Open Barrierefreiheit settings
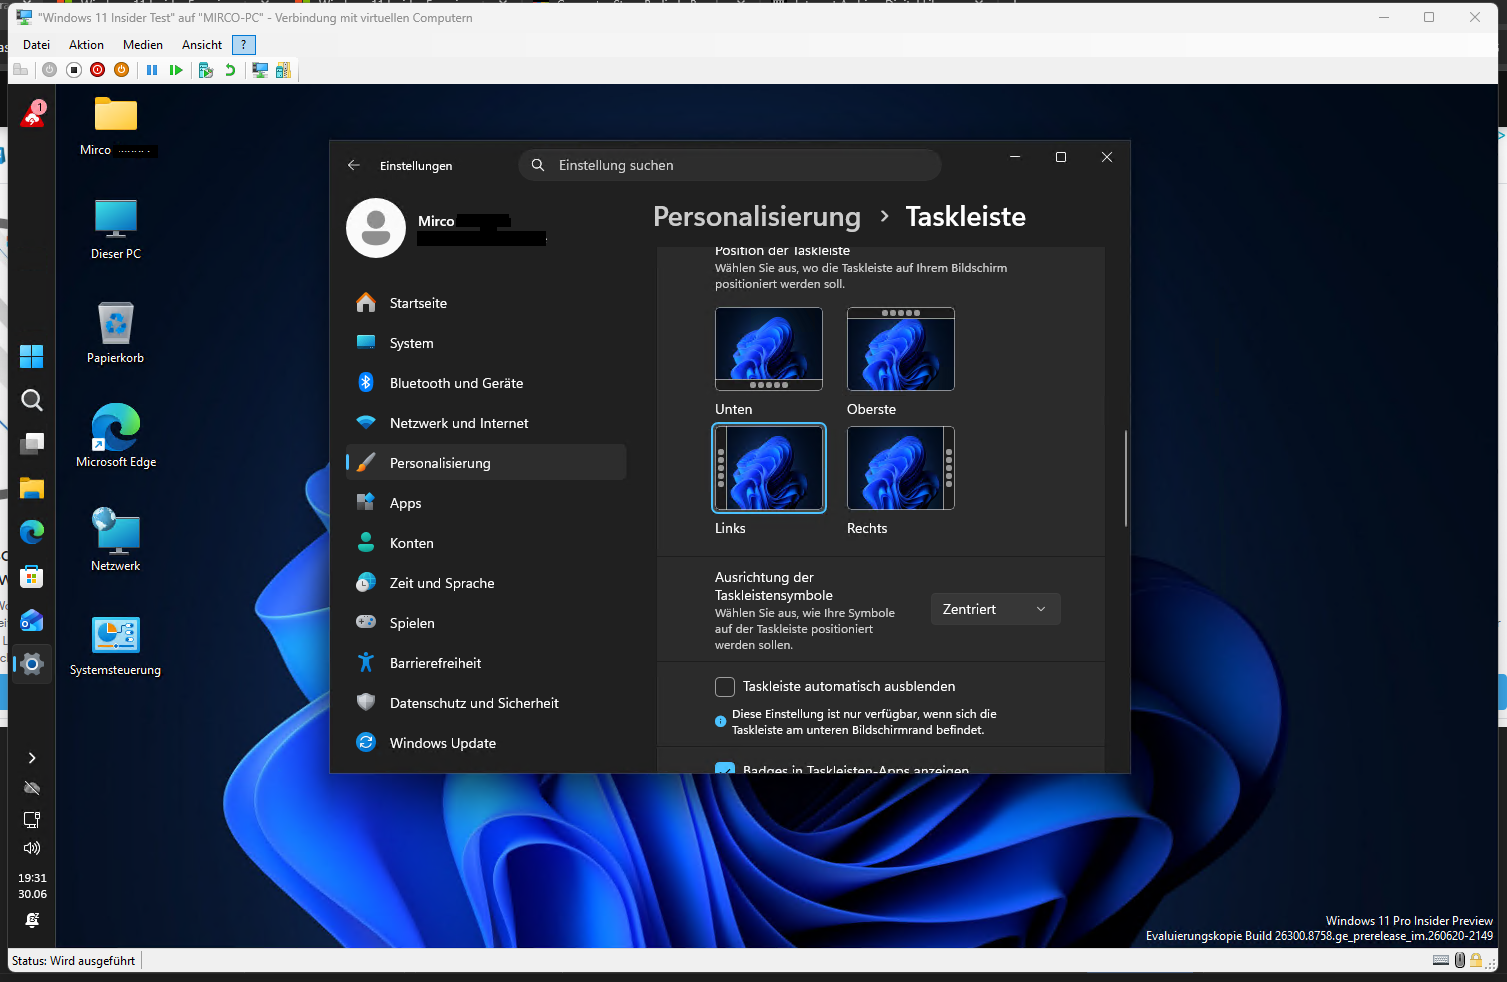The width and height of the screenshot is (1507, 982). click(486, 663)
